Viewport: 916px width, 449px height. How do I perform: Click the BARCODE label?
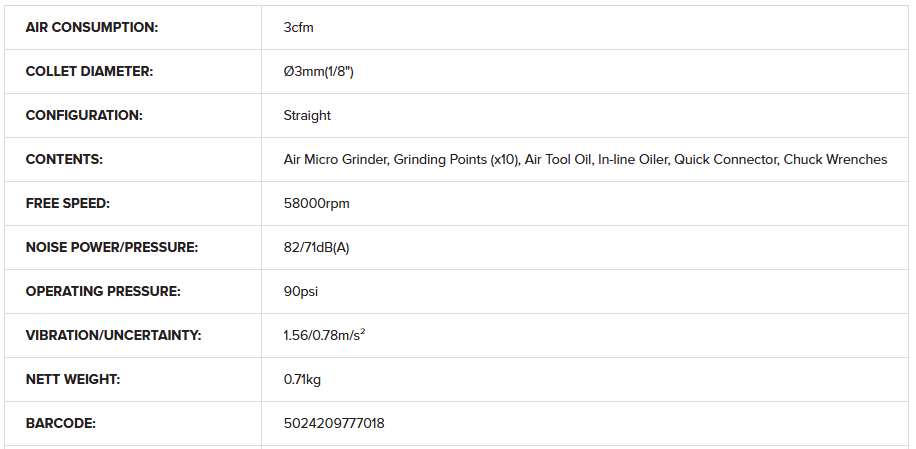(61, 423)
